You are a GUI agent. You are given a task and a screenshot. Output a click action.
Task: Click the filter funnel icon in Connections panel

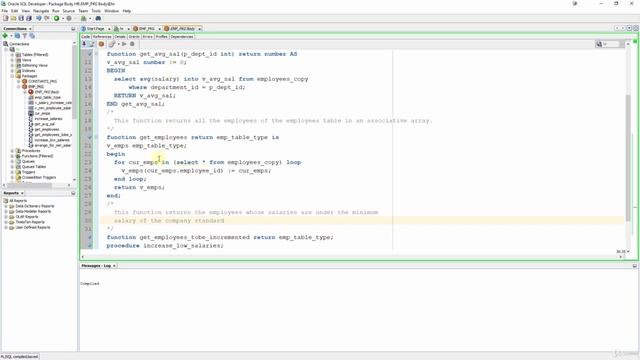[x=24, y=36]
